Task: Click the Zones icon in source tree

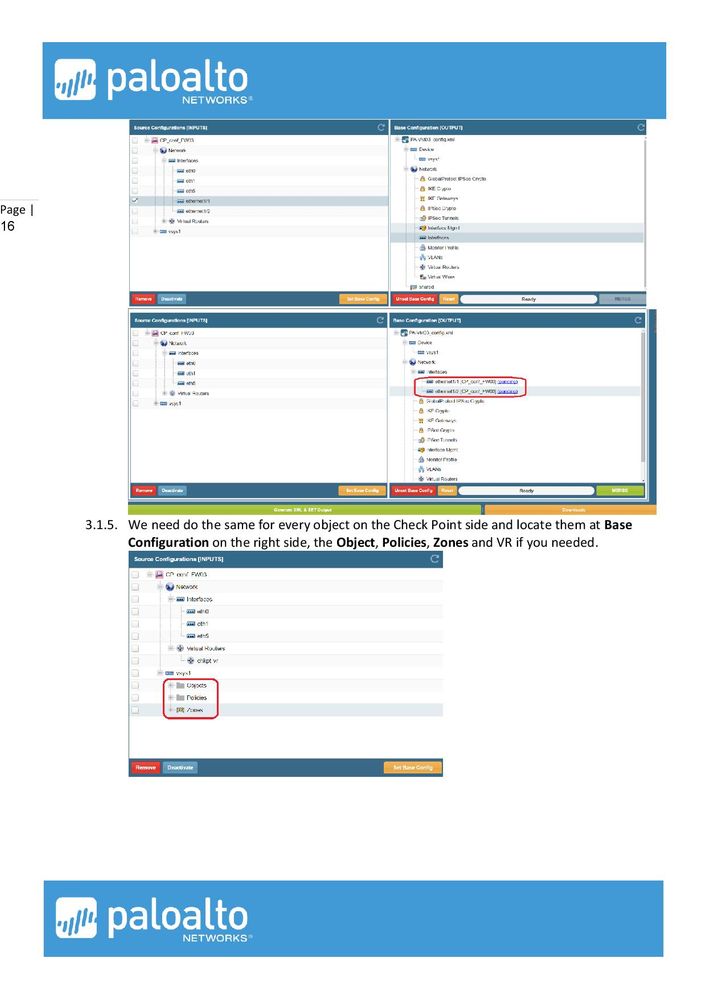Action: tap(180, 710)
